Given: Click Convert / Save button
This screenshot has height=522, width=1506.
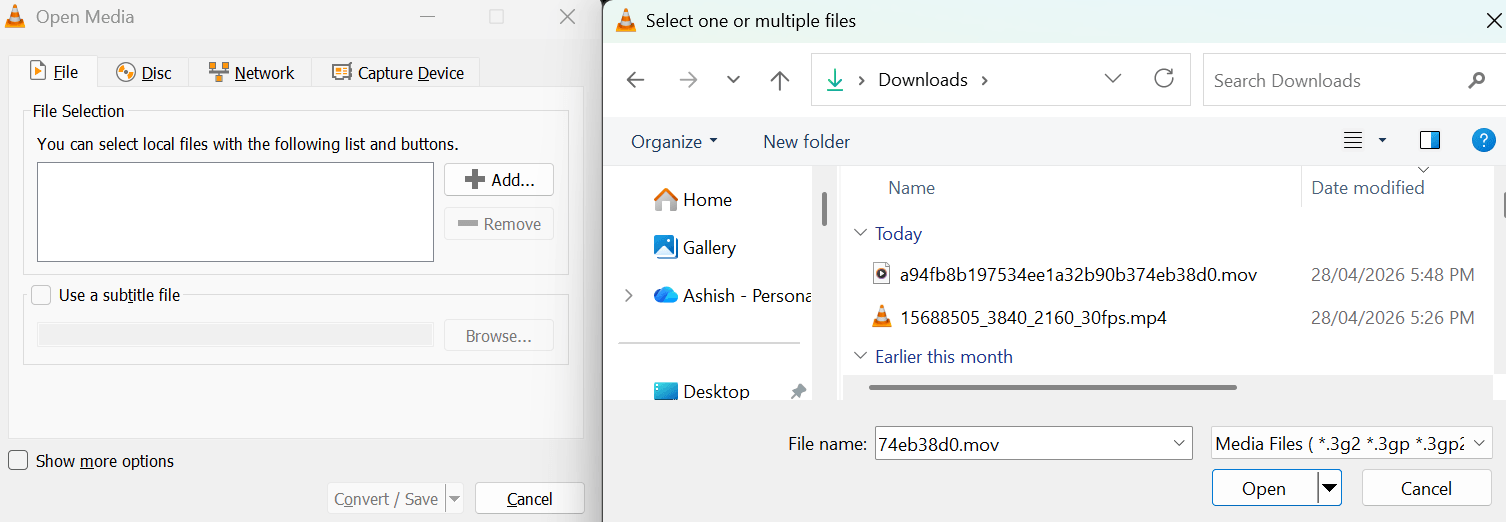Looking at the screenshot, I should tap(385, 499).
